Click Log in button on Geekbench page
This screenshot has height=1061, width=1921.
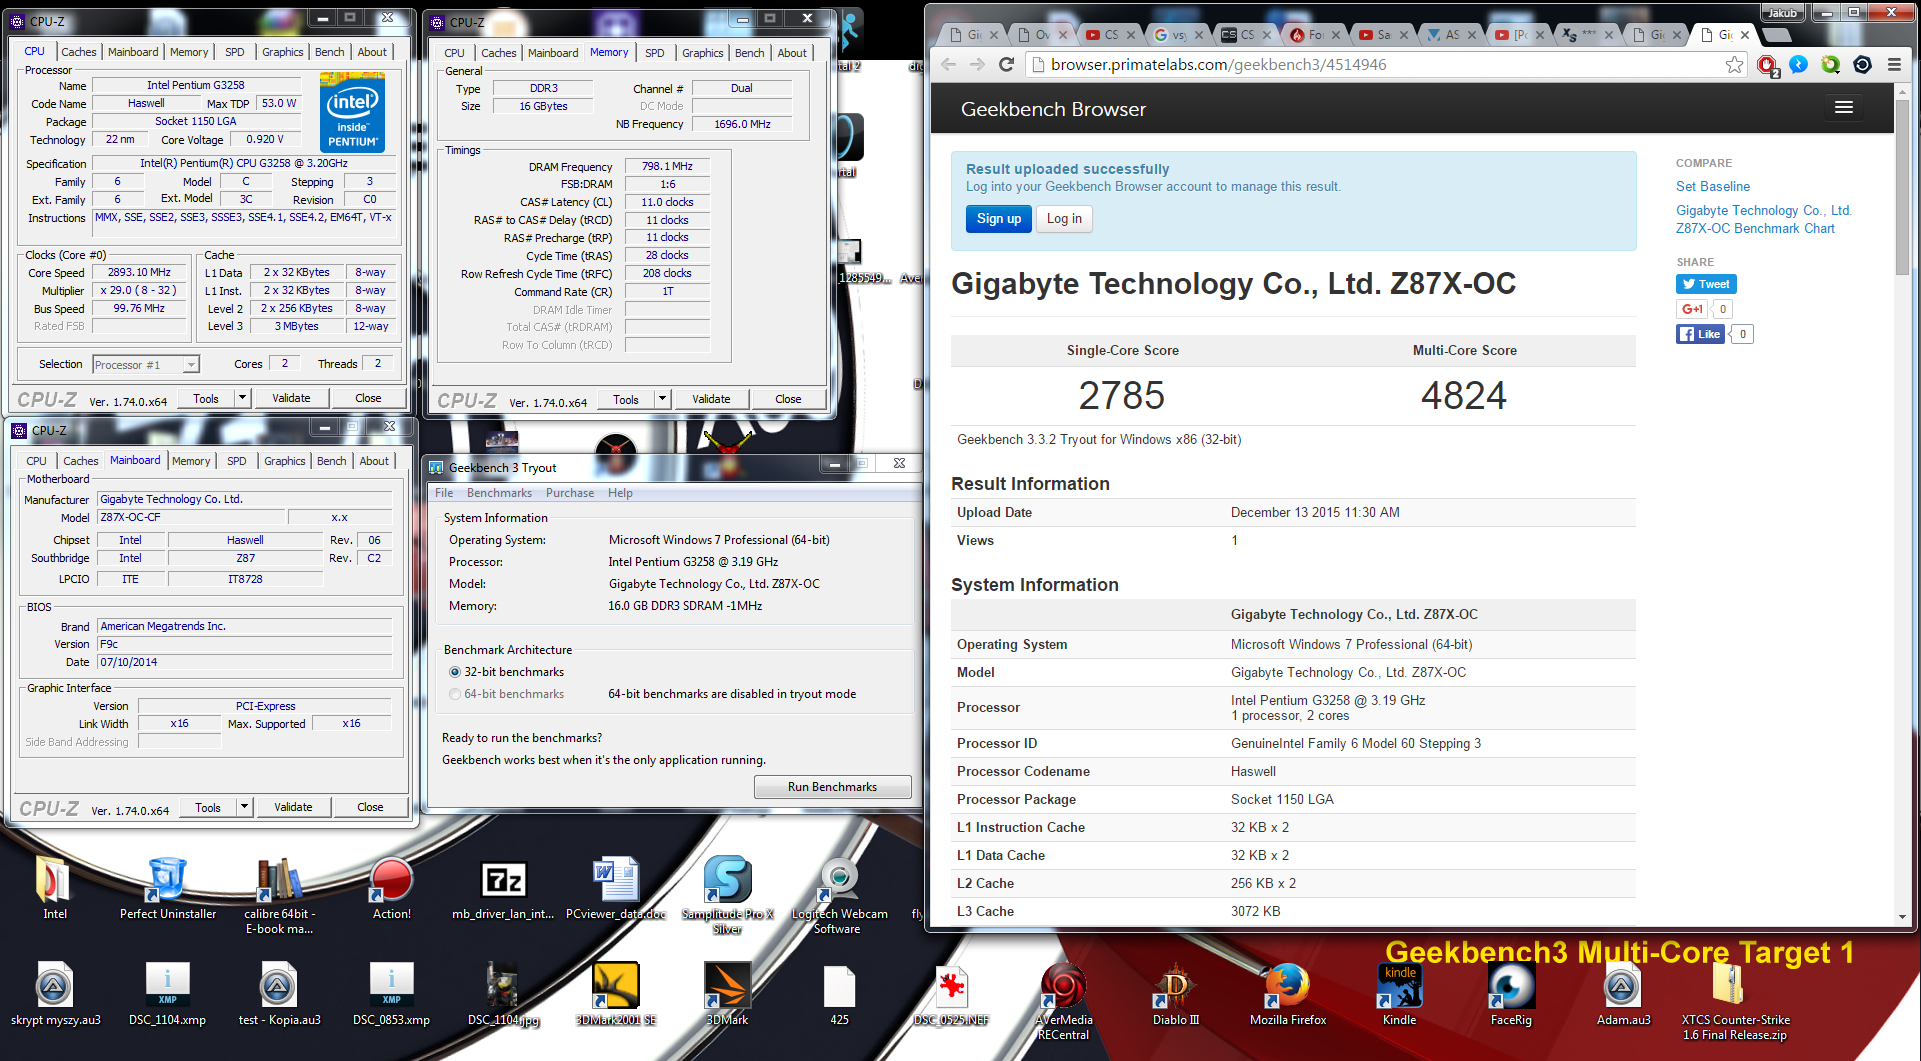(1064, 219)
